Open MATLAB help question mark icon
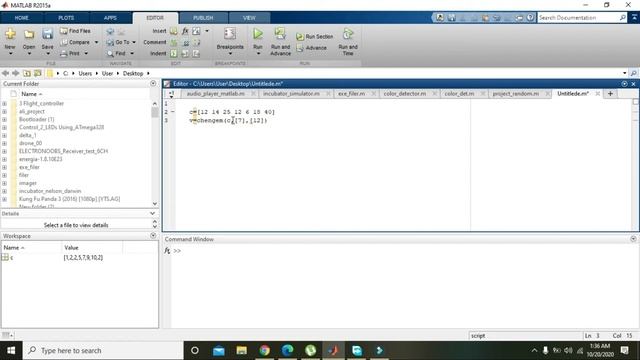This screenshot has height=360, width=640. 530,18
